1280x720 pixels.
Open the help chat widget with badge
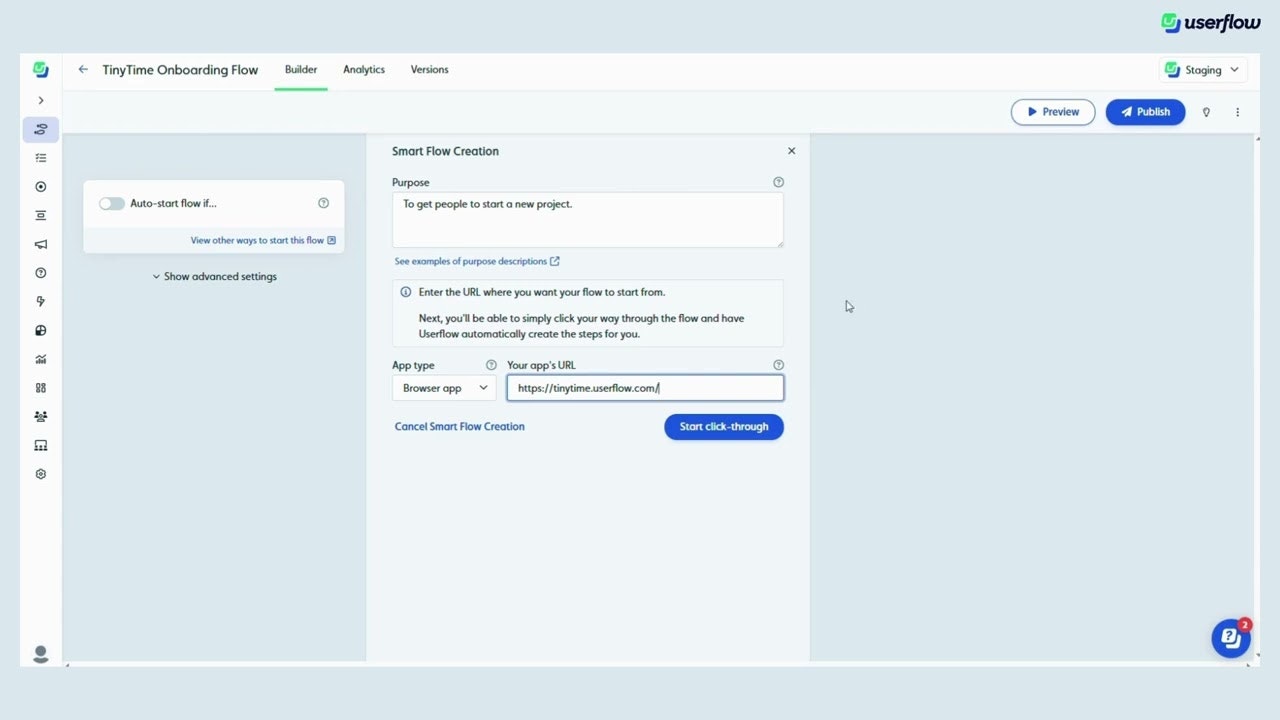[x=1231, y=638]
